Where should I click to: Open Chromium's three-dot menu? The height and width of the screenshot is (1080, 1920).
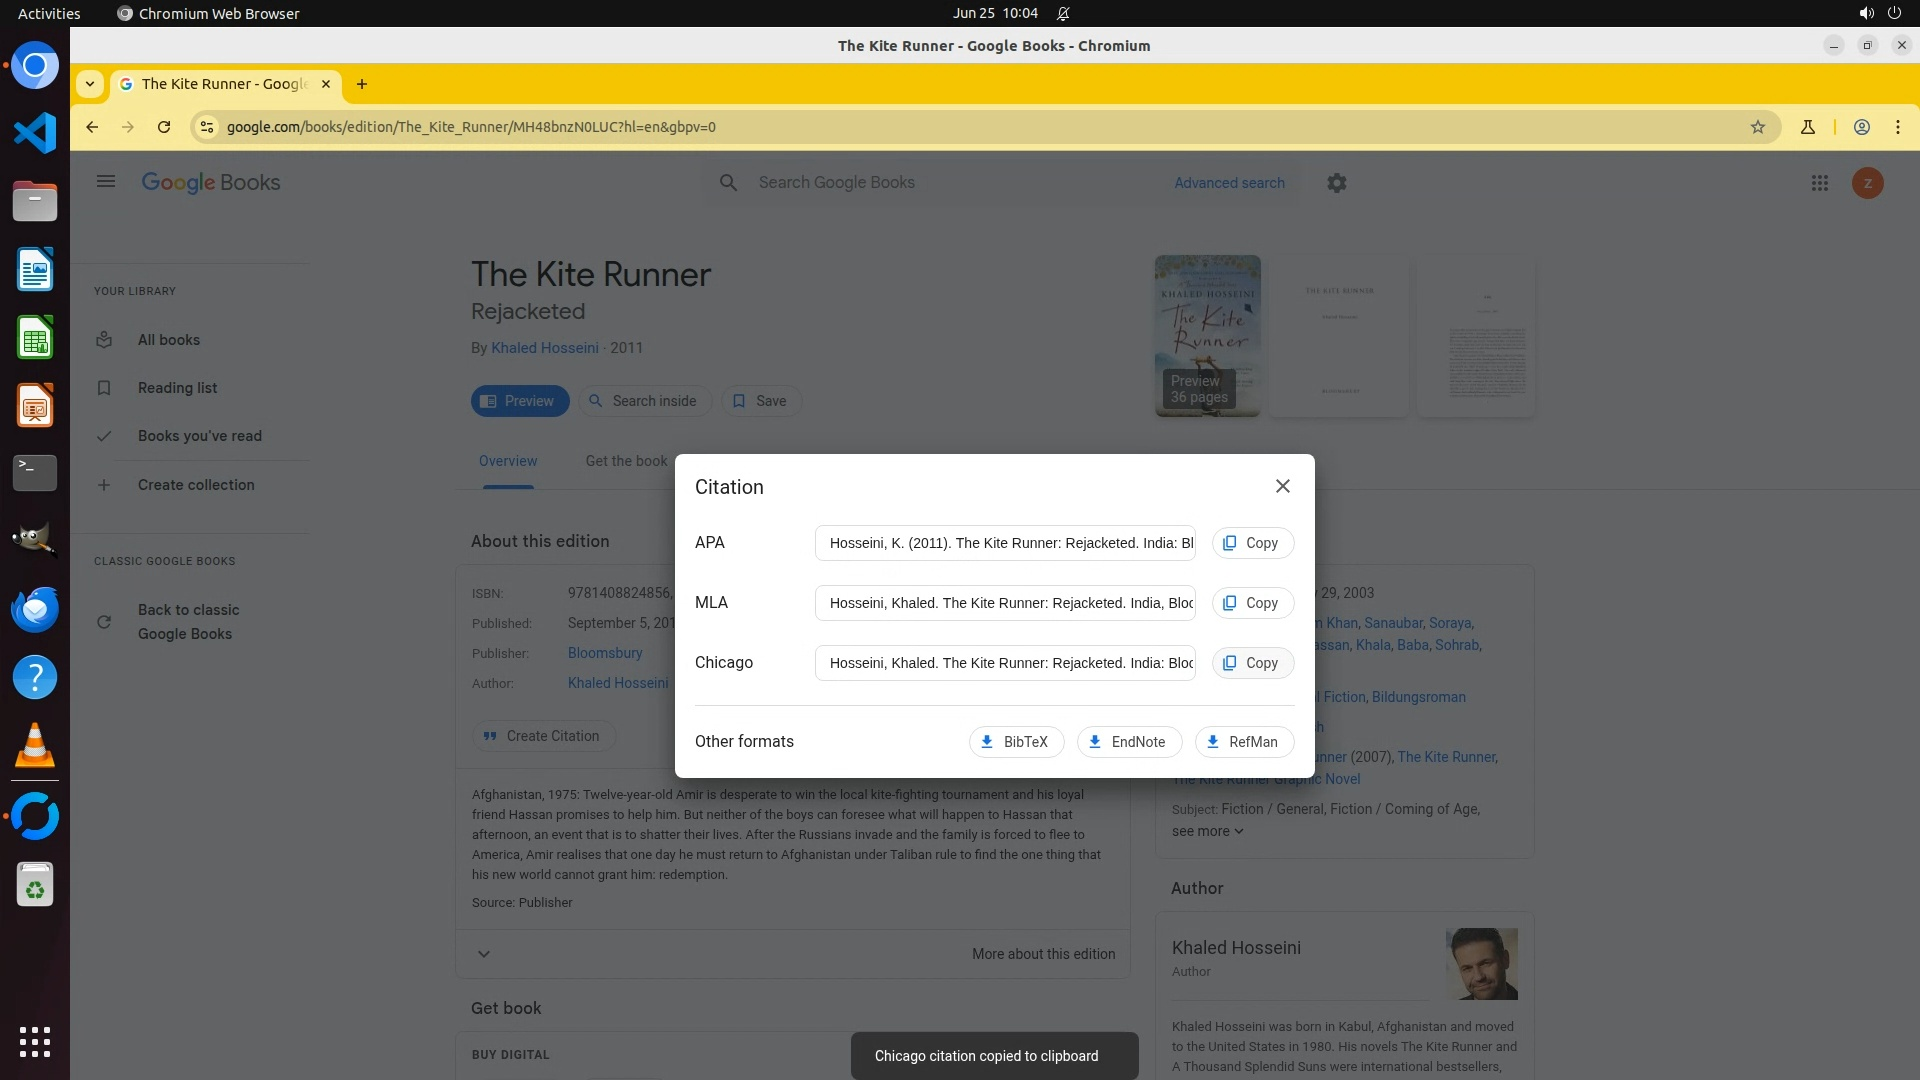click(1897, 127)
